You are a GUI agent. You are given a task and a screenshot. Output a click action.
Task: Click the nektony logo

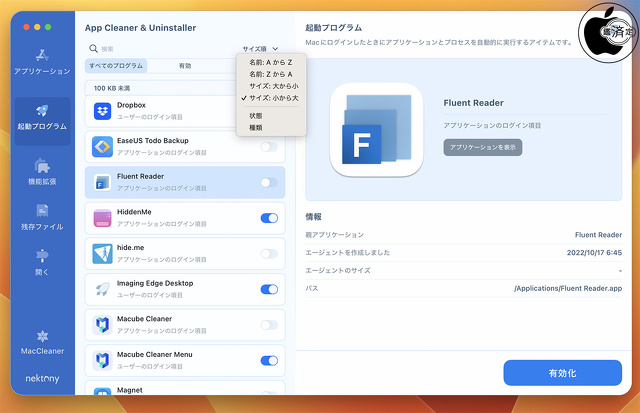pos(42,378)
